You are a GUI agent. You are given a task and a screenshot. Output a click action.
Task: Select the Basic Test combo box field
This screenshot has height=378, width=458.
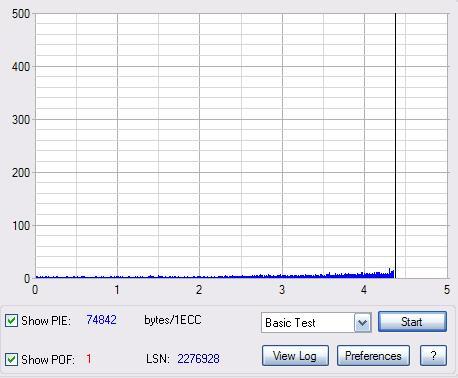point(316,323)
